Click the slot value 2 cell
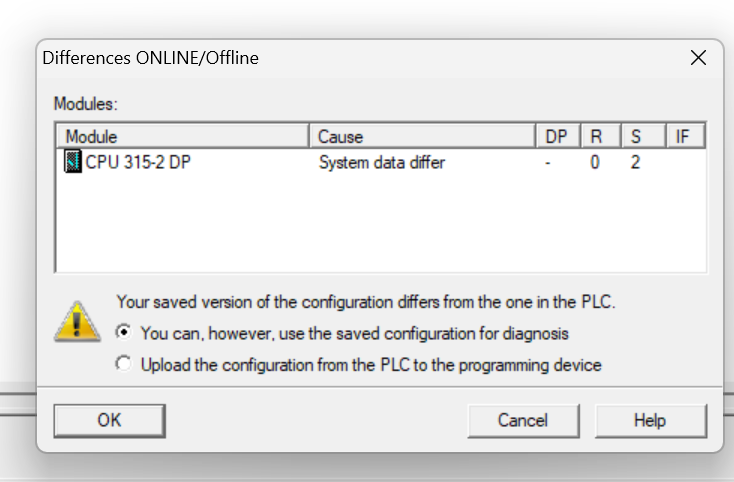This screenshot has width=734, height=482. (635, 162)
